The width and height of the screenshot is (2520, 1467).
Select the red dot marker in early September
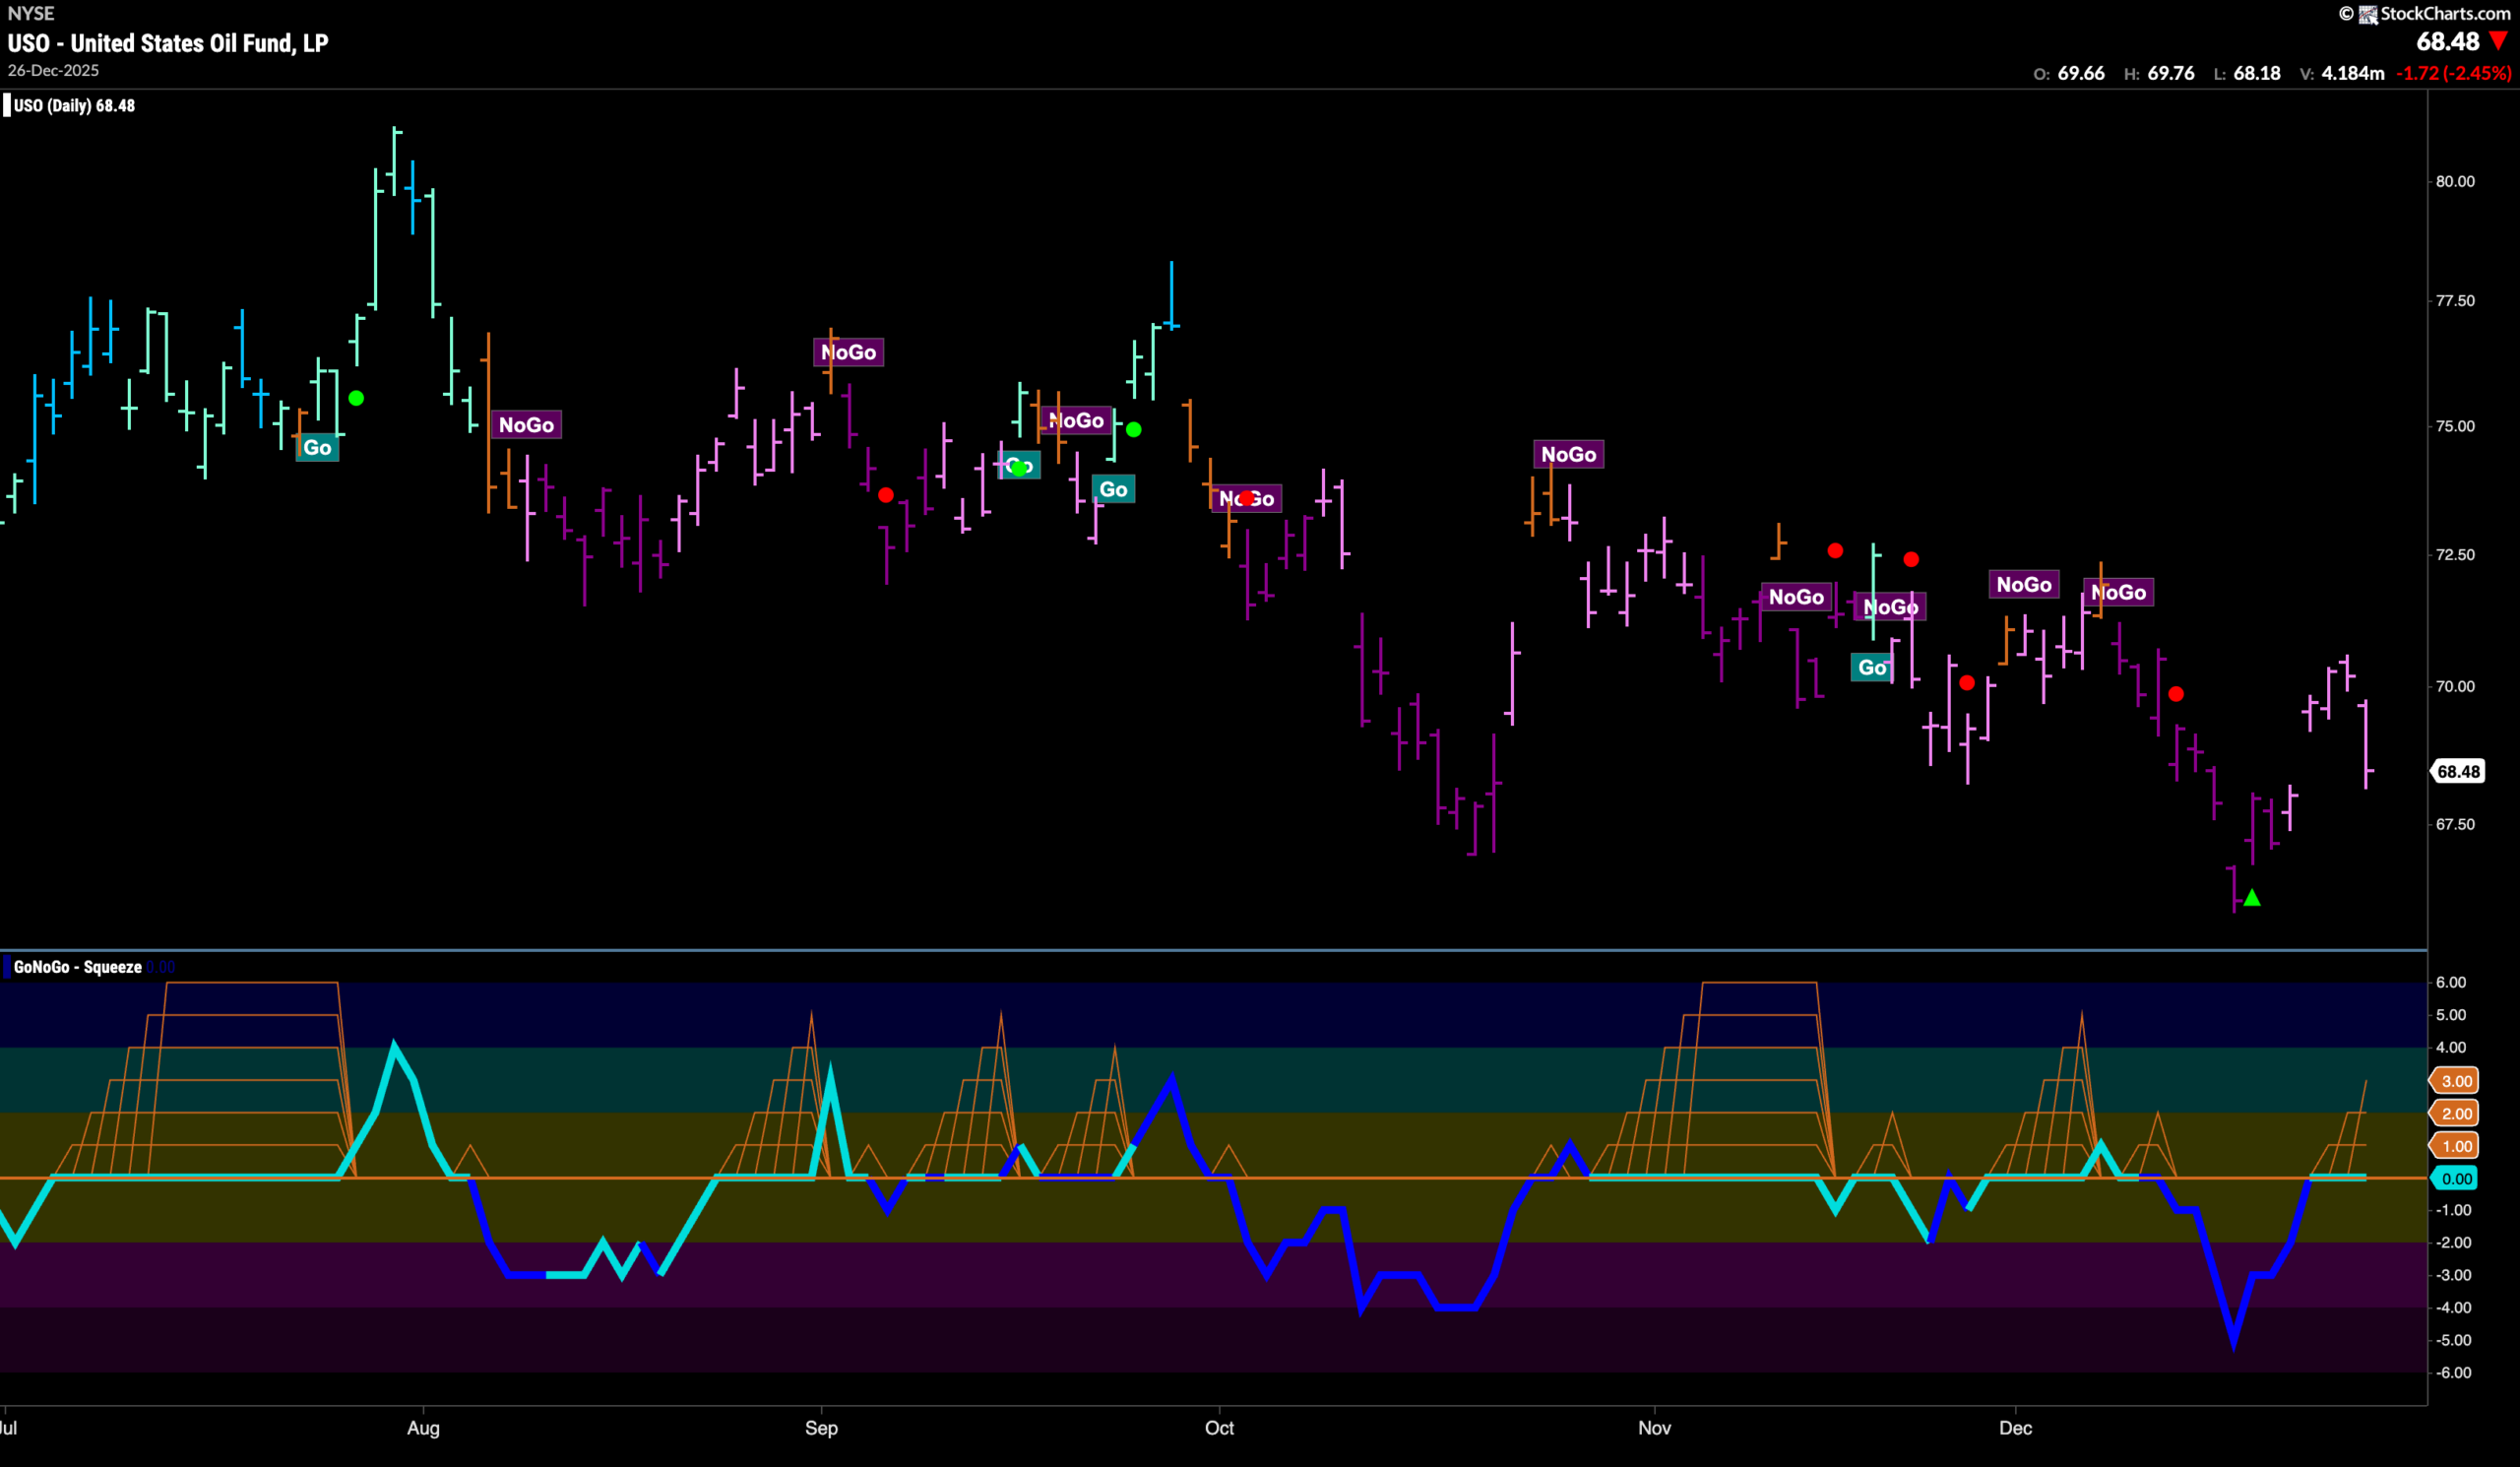[886, 495]
